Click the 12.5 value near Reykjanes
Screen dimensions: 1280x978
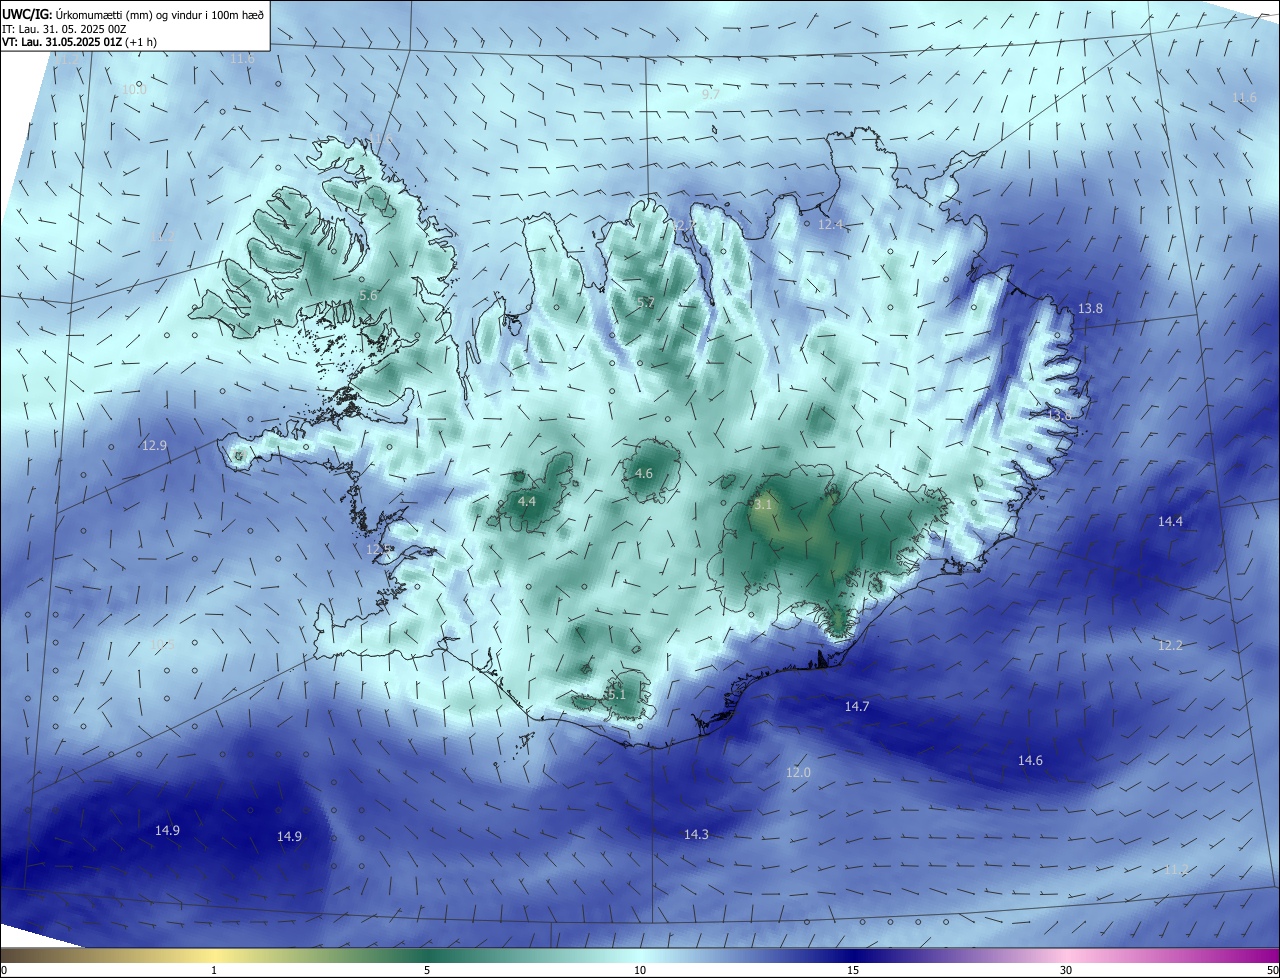pyautogui.click(x=378, y=549)
